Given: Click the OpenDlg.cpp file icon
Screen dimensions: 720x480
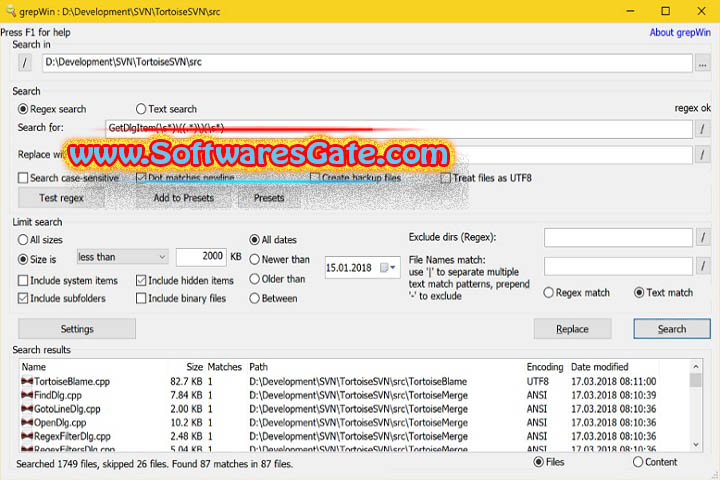Looking at the screenshot, I should (x=27, y=423).
